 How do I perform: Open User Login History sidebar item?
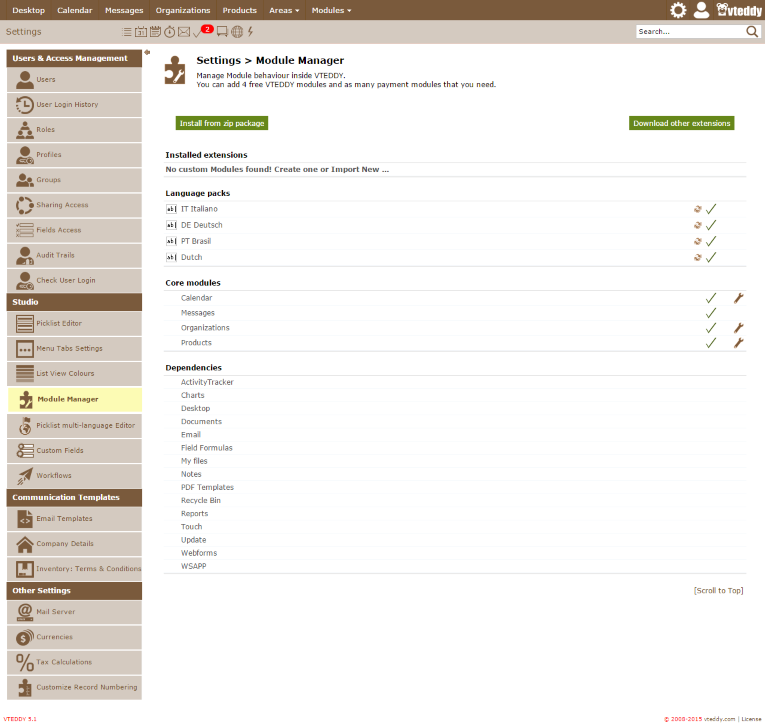pos(75,105)
